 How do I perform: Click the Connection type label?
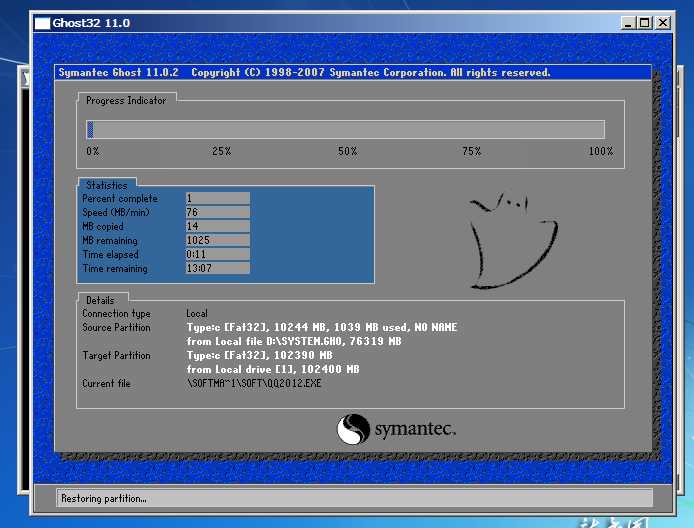click(x=116, y=314)
